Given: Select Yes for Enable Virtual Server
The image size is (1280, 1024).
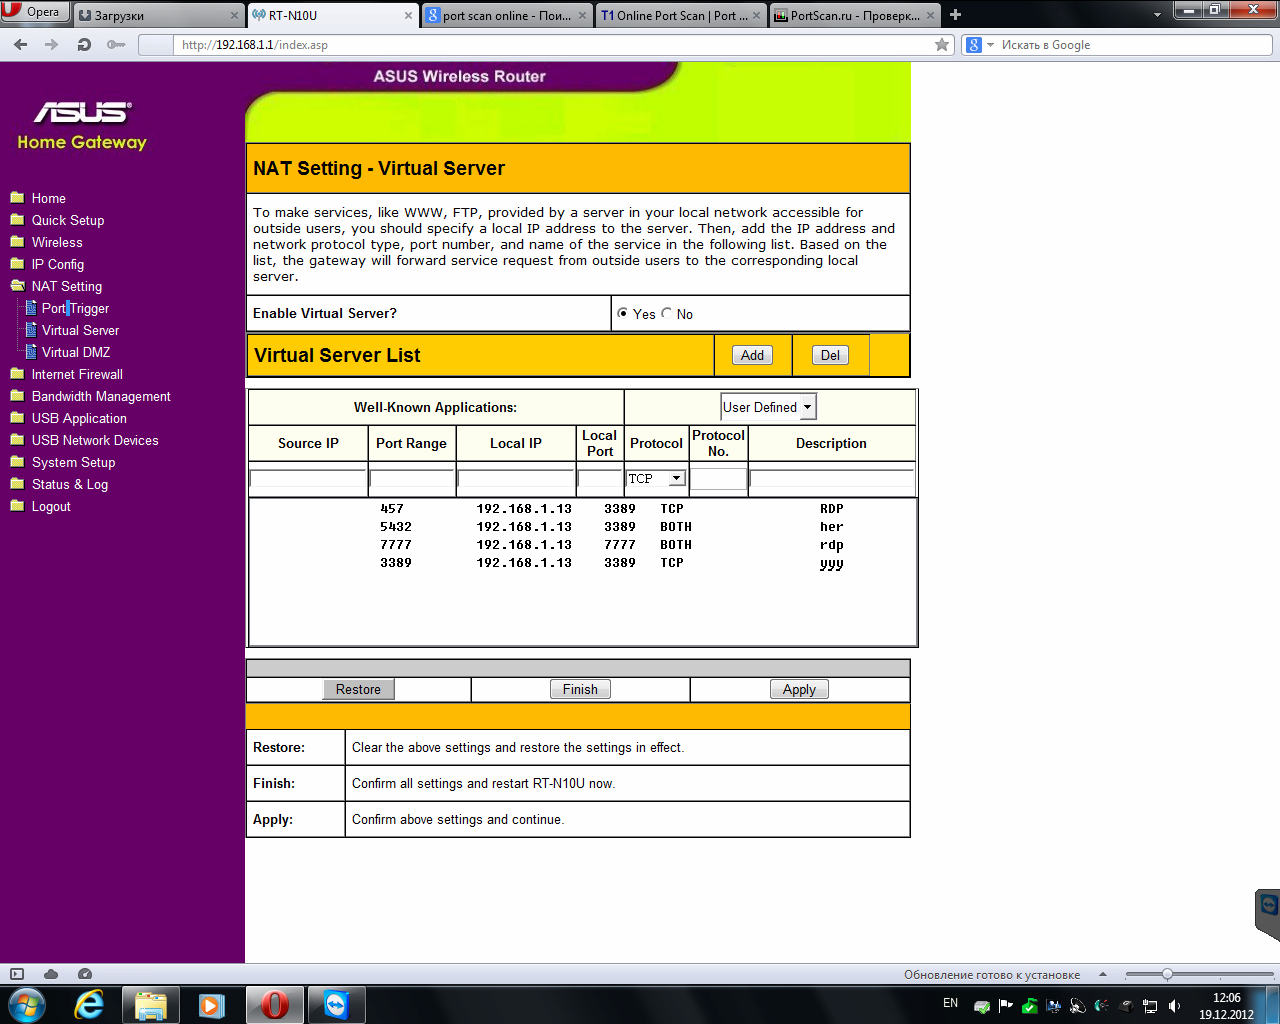Looking at the screenshot, I should (623, 313).
